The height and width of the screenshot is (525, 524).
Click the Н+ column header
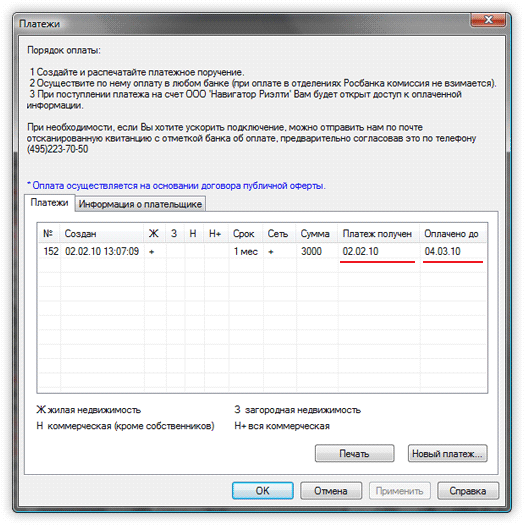216,233
